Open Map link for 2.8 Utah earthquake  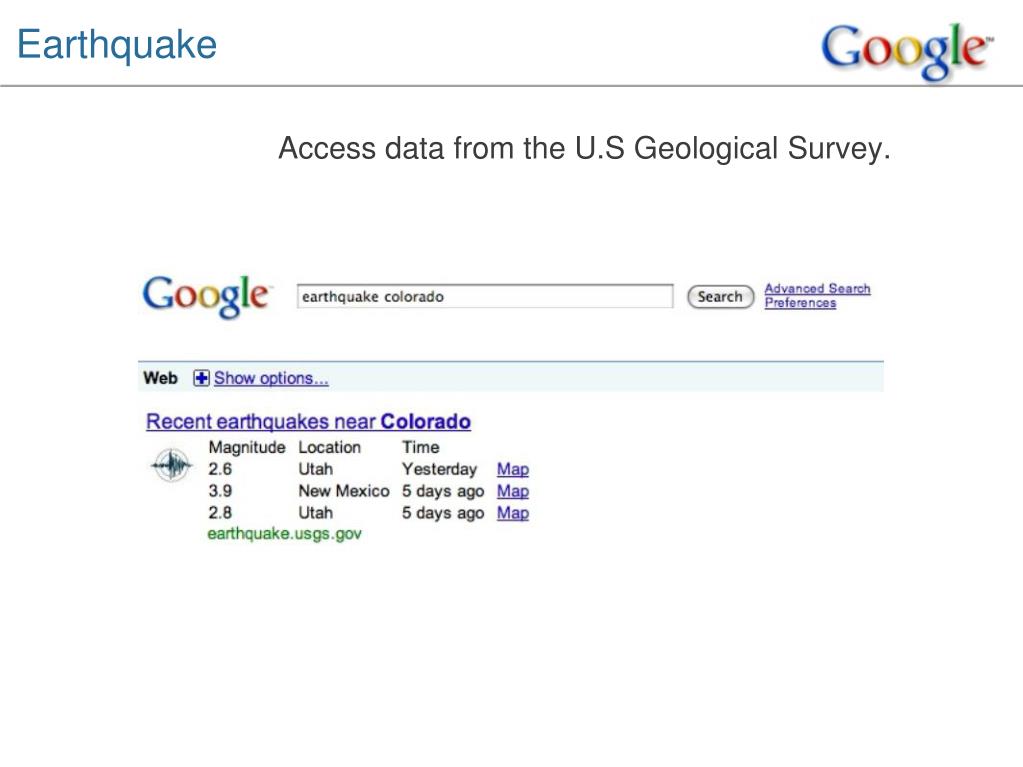click(513, 513)
